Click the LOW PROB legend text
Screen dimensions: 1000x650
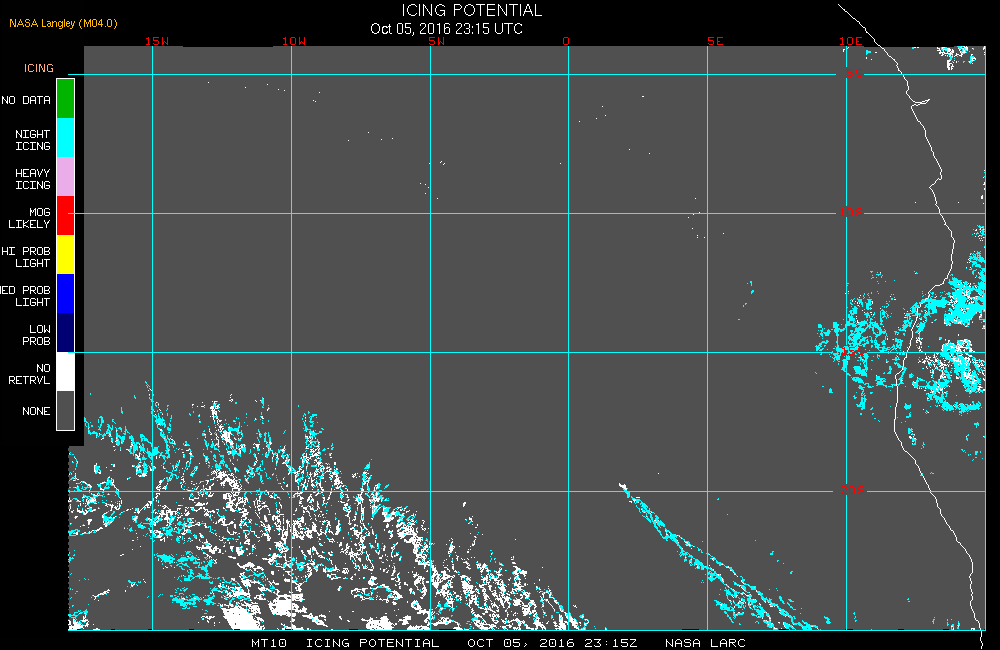tap(36, 335)
